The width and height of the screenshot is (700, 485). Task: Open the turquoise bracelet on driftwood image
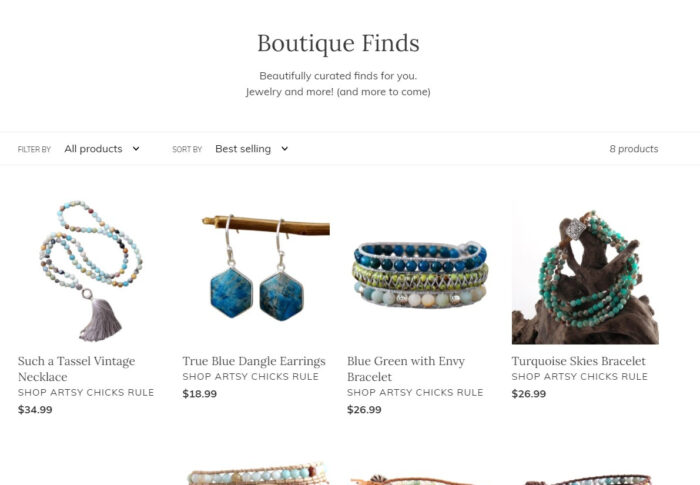point(585,271)
